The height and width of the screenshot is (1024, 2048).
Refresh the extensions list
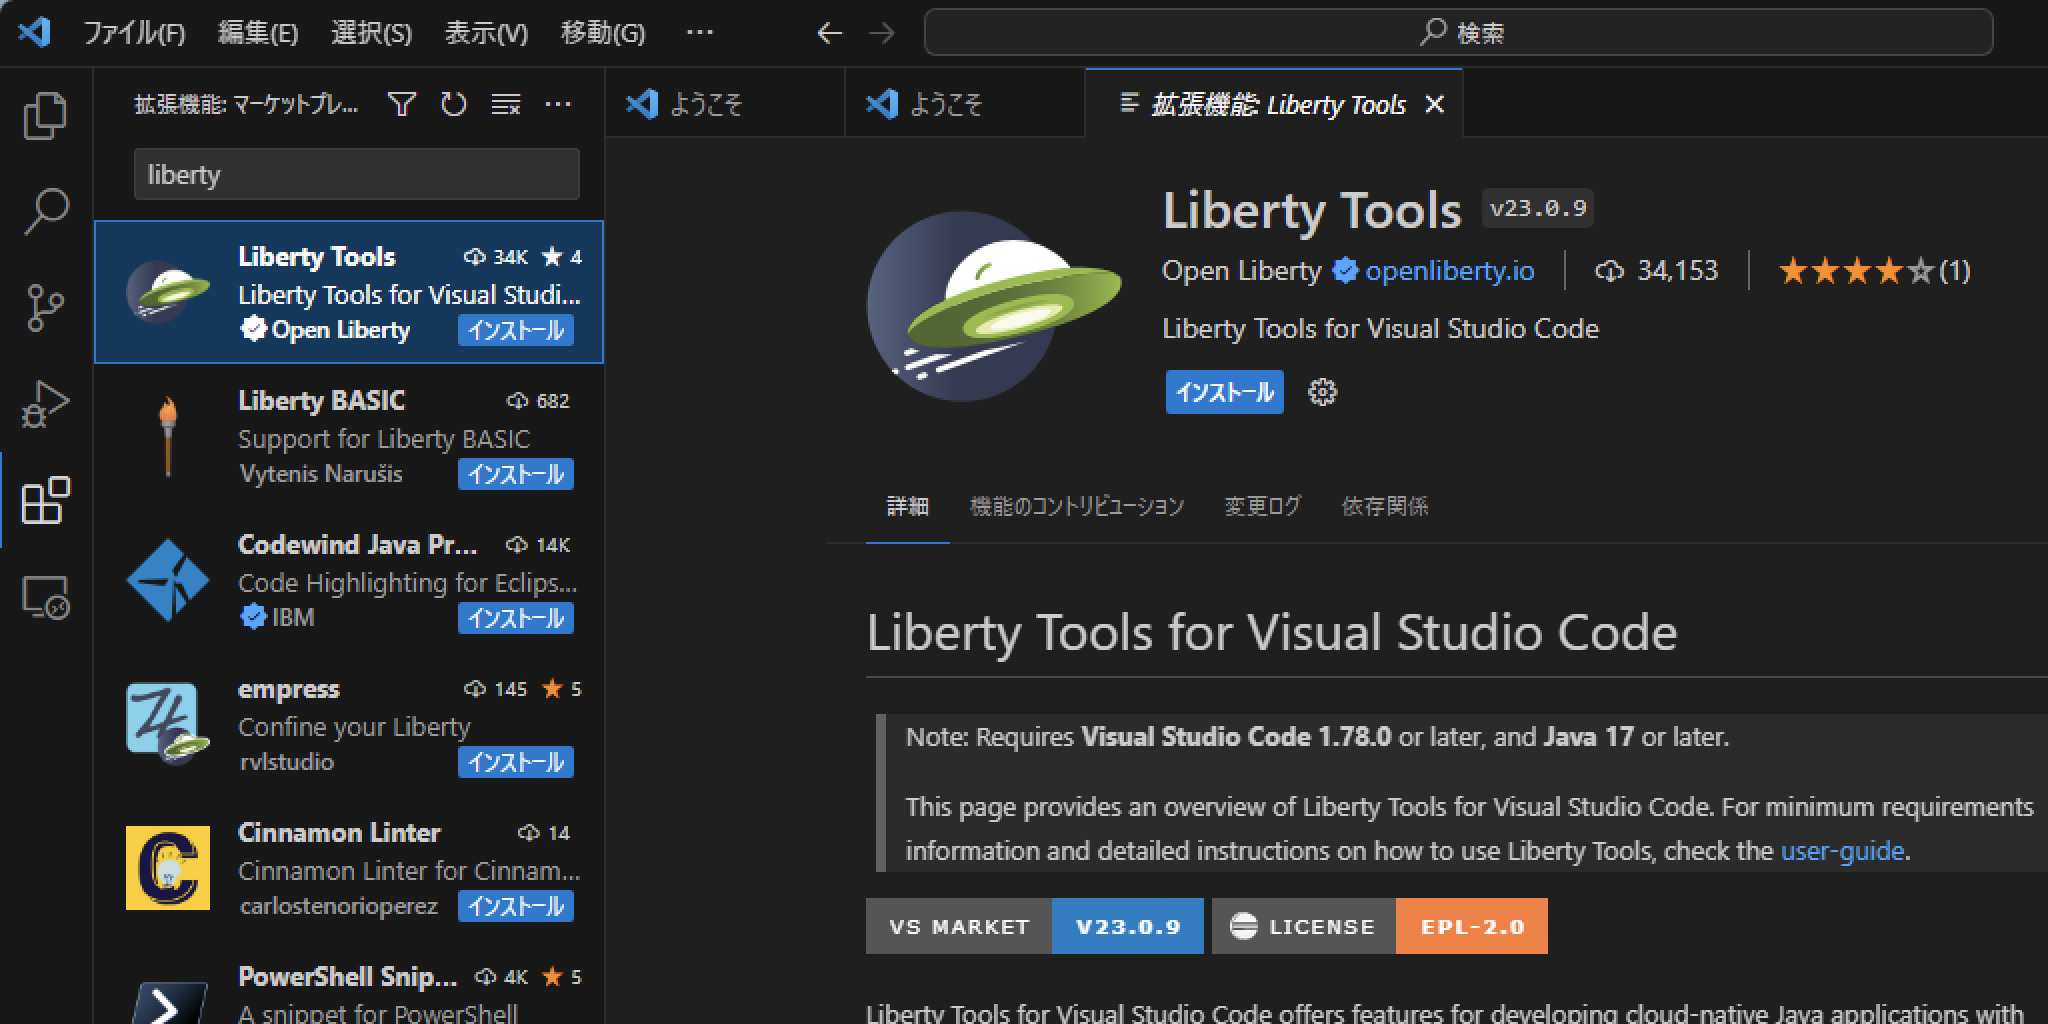454,103
